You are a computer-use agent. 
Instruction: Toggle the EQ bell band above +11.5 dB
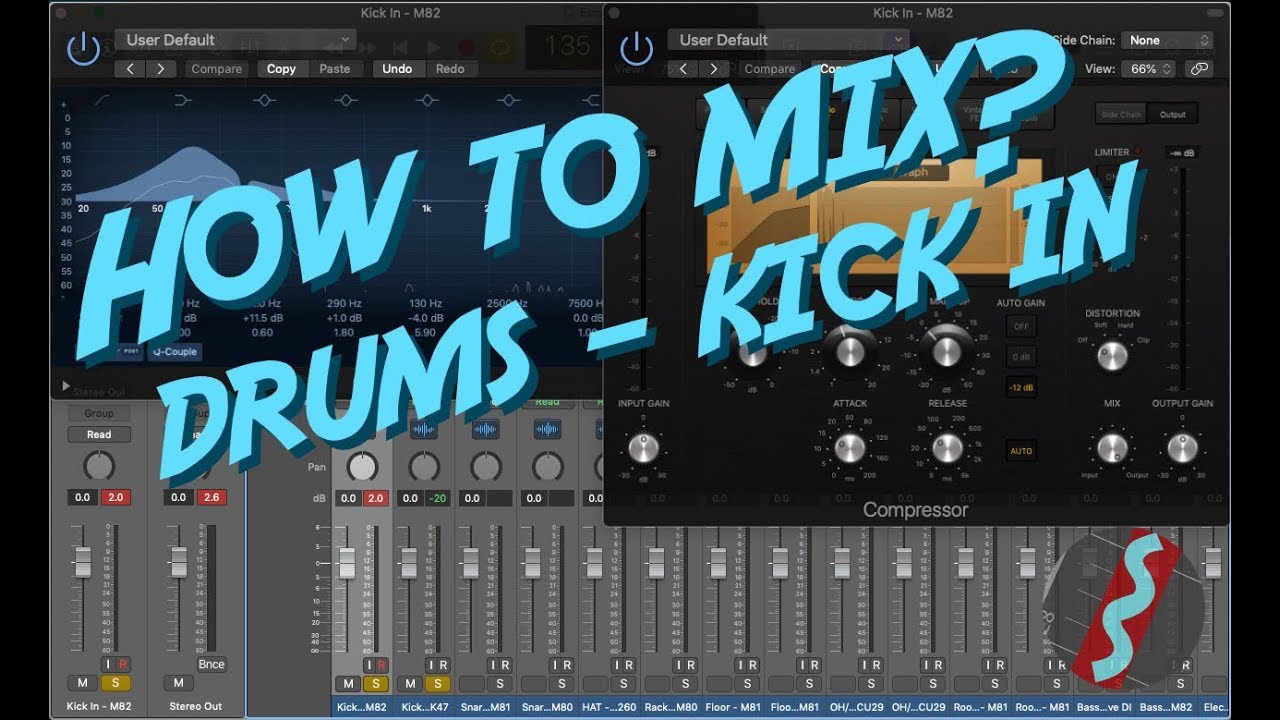pyautogui.click(x=264, y=100)
